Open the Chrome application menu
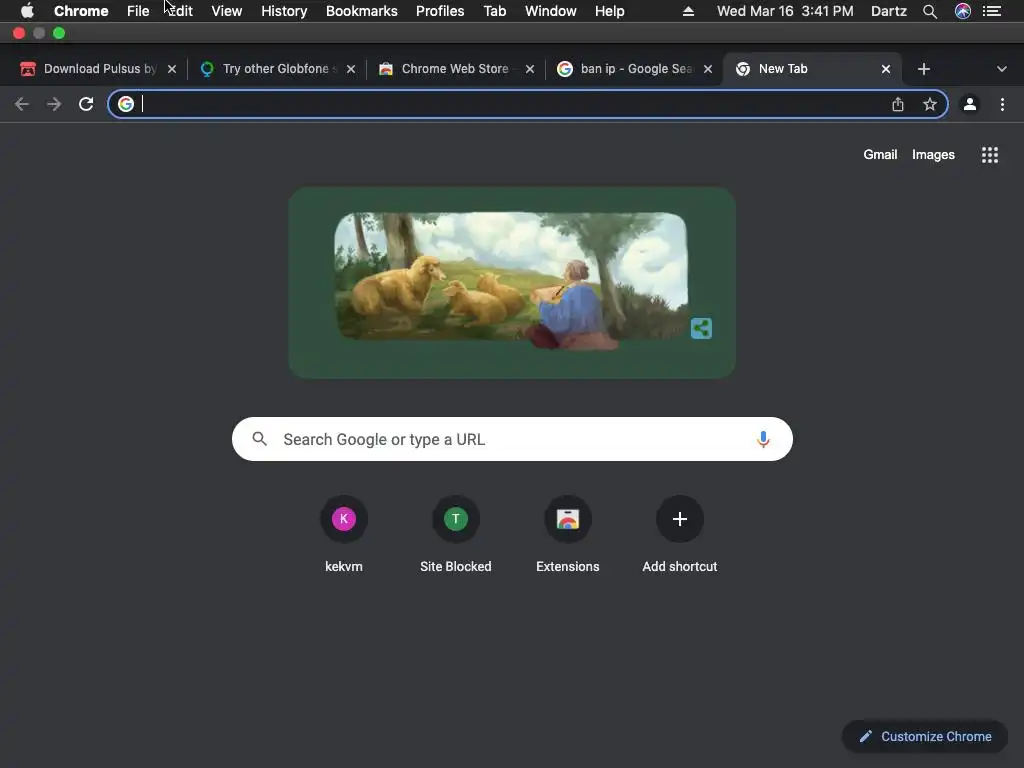The height and width of the screenshot is (768, 1024). pos(81,11)
